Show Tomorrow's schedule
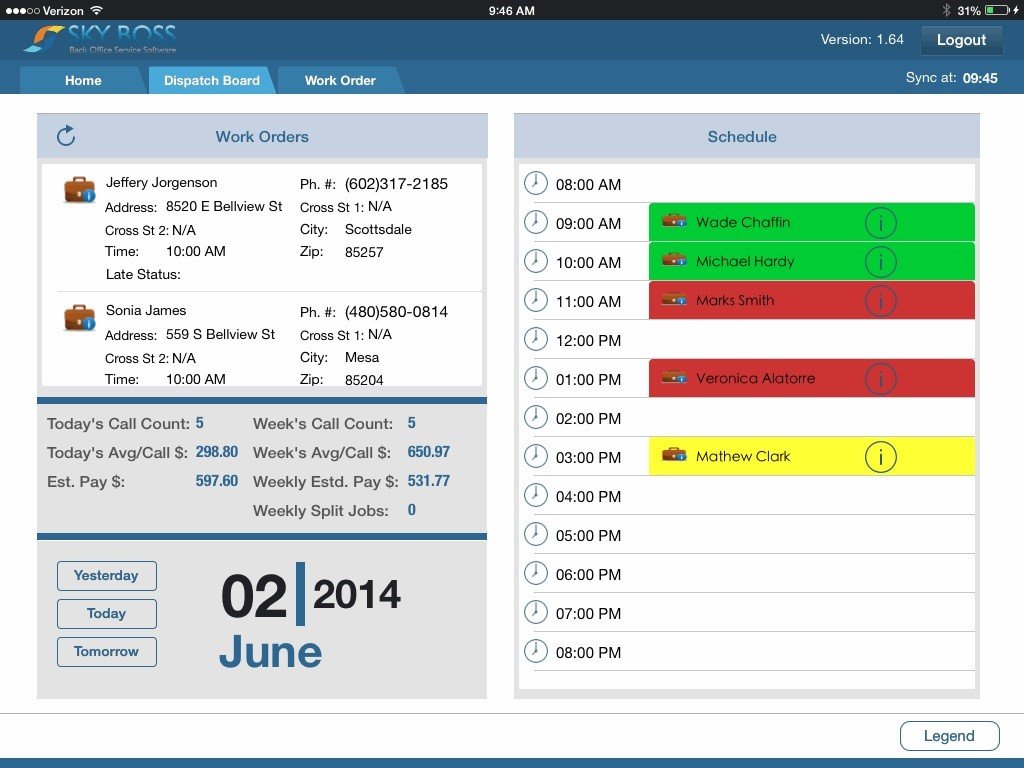The width and height of the screenshot is (1024, 768). [106, 651]
